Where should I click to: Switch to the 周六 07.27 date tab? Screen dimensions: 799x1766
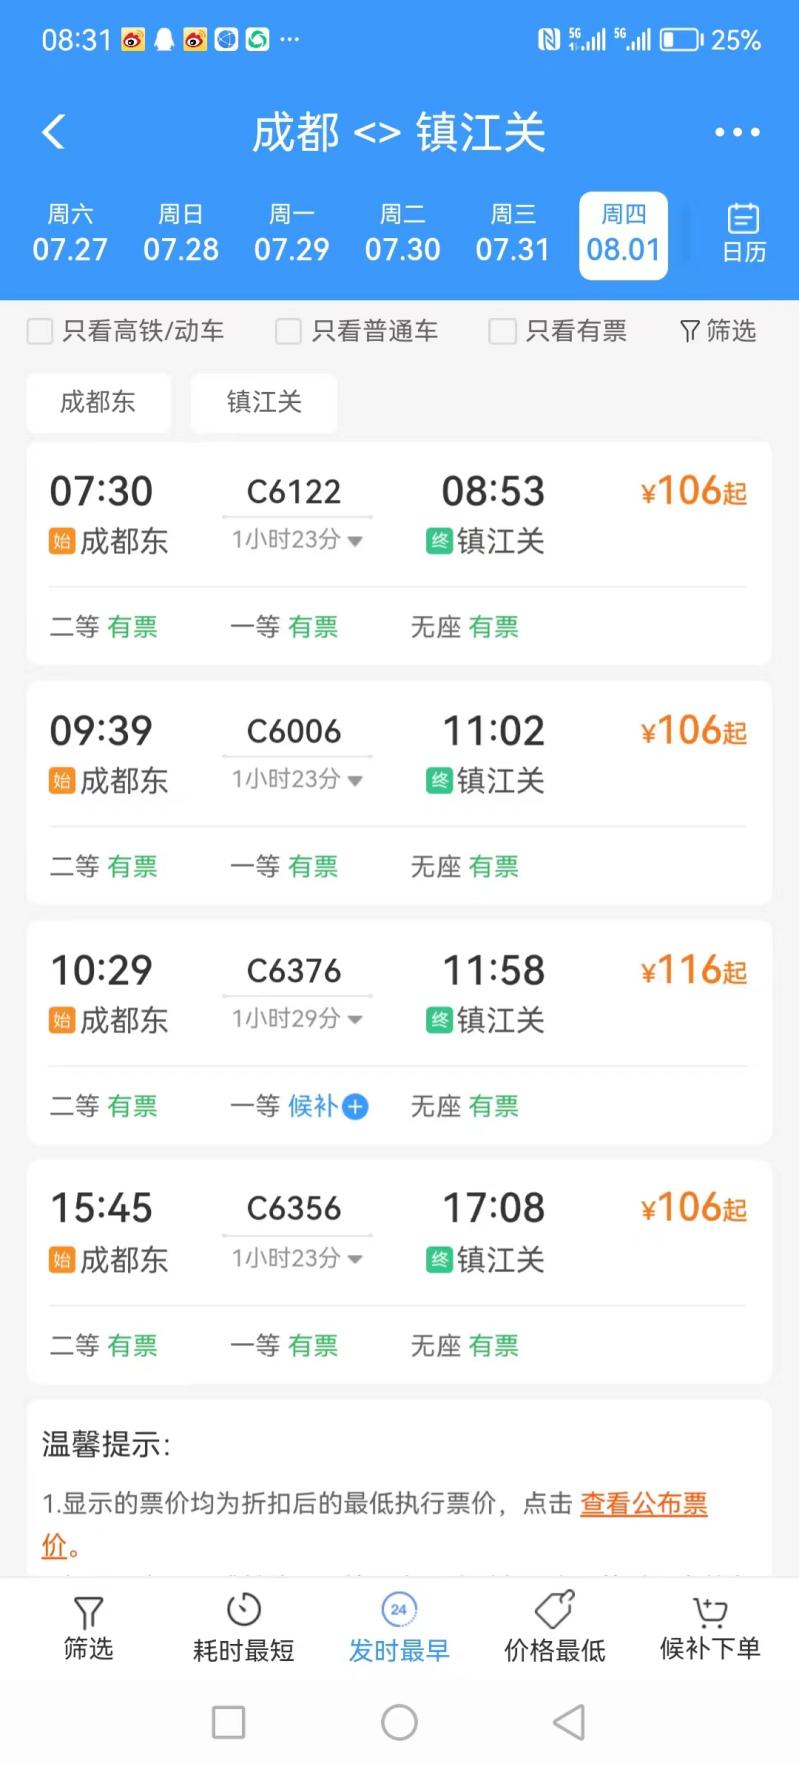point(70,233)
